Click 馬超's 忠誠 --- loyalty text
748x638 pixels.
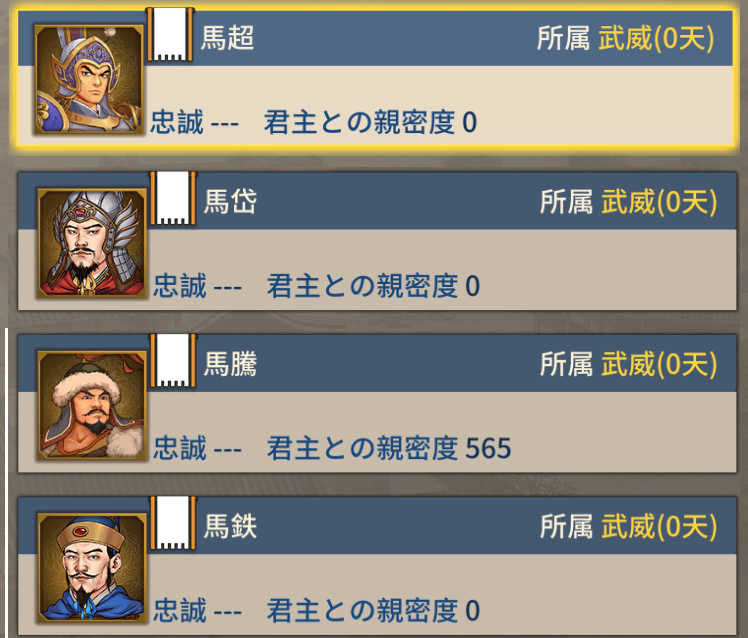click(195, 122)
